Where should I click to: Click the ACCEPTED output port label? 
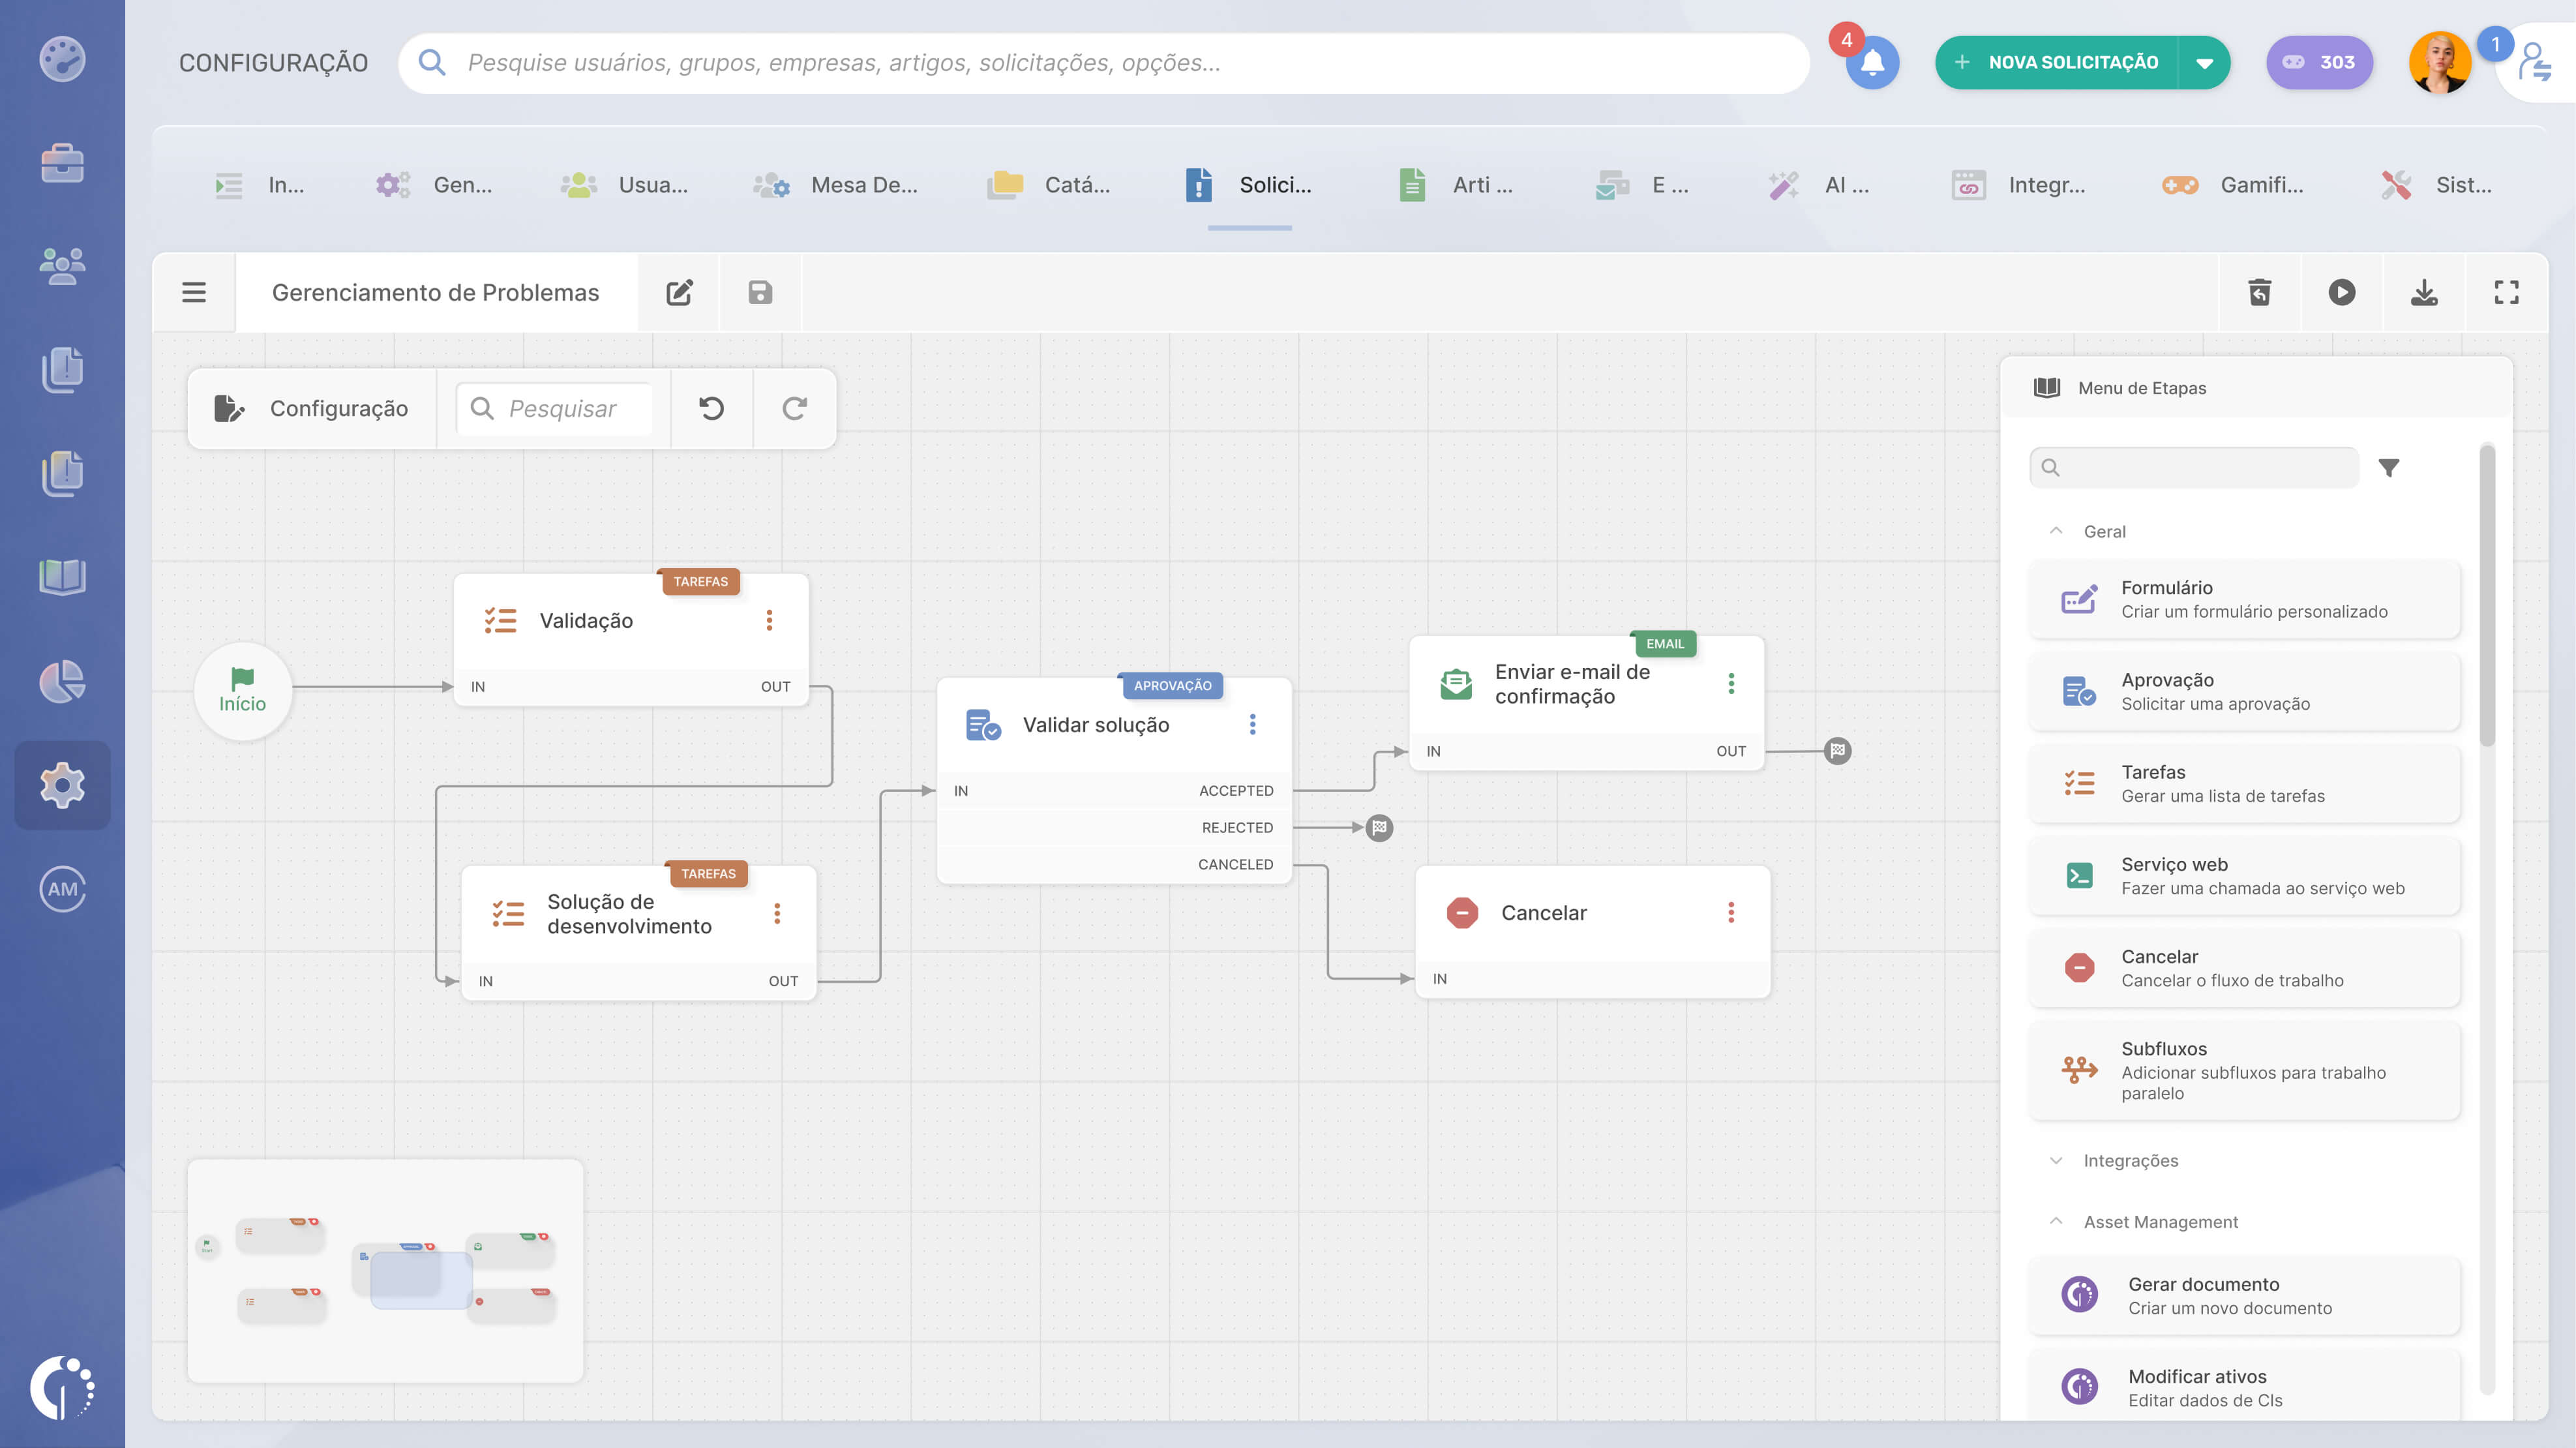[x=1236, y=790]
